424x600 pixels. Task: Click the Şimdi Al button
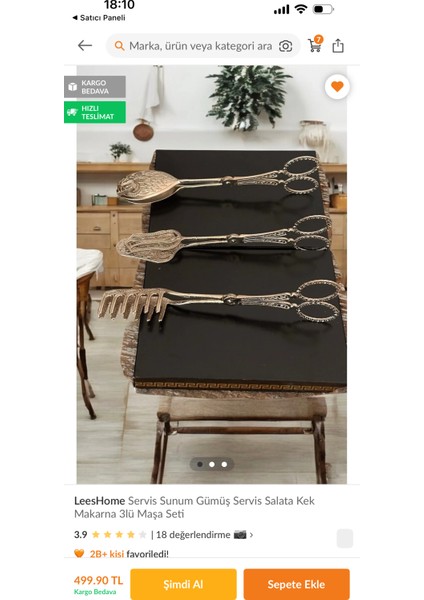point(183,584)
